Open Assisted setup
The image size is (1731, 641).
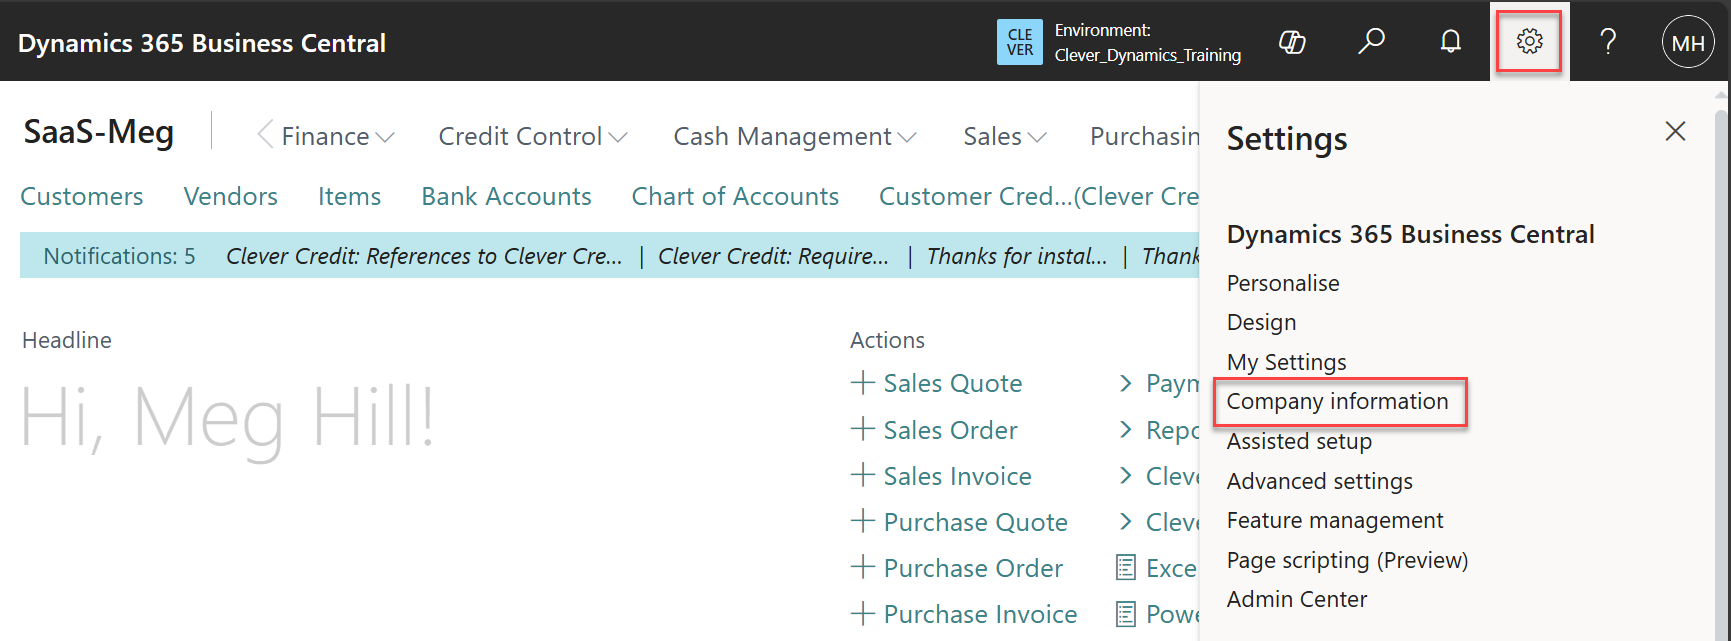(1299, 441)
